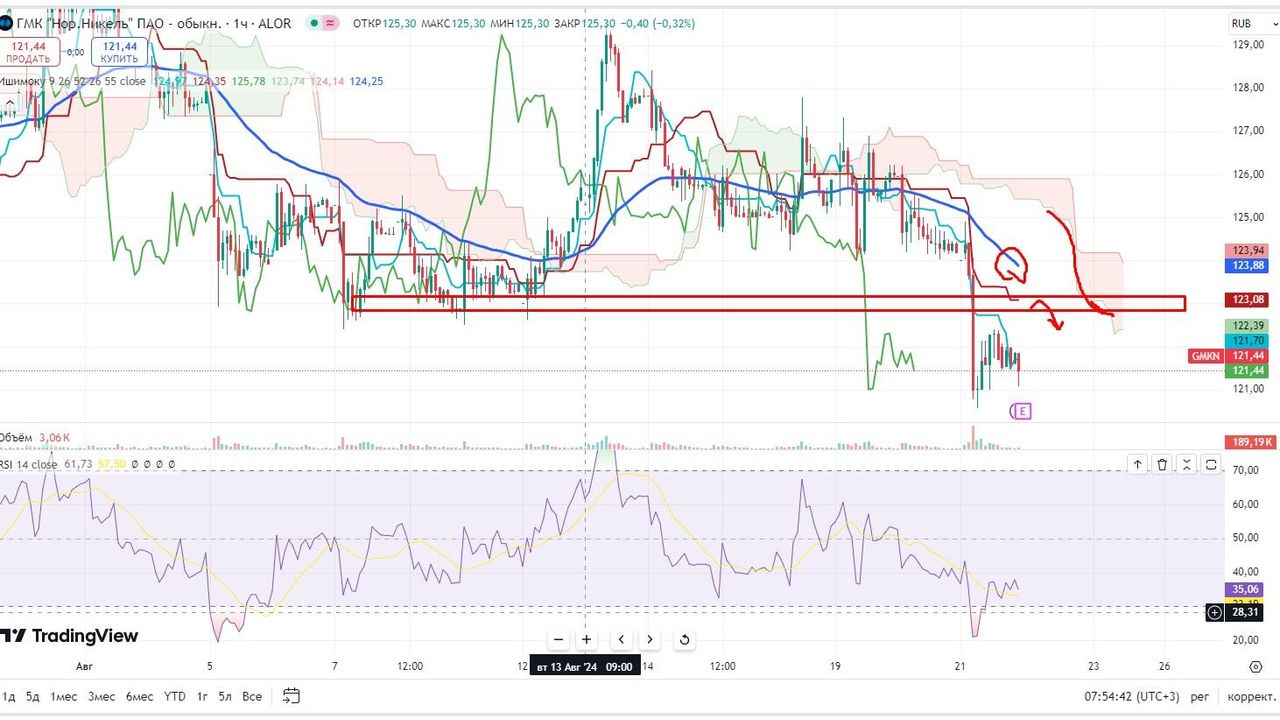Toggle the market status indicator next to ALOR
Image resolution: width=1280 pixels, height=720 pixels.
[x=315, y=23]
